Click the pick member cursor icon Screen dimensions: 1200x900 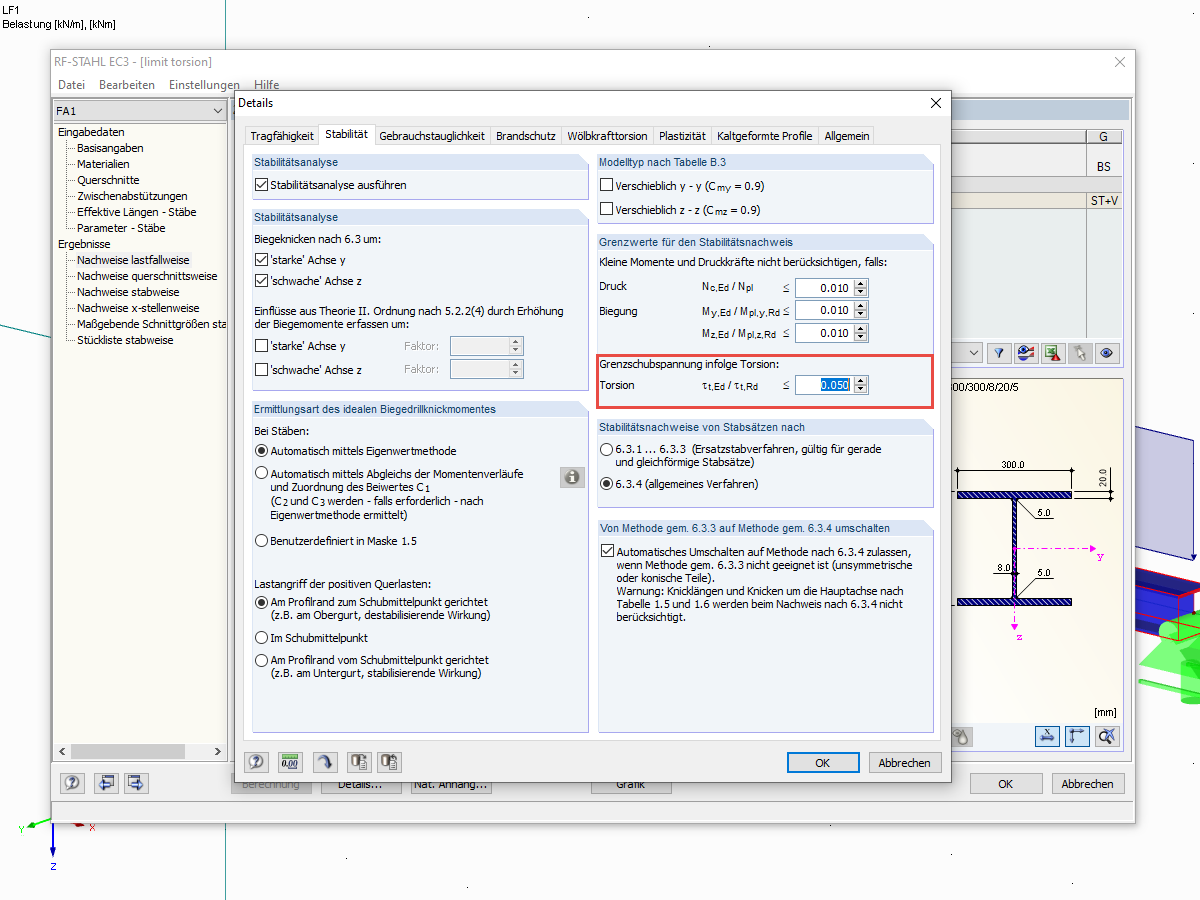(1079, 353)
